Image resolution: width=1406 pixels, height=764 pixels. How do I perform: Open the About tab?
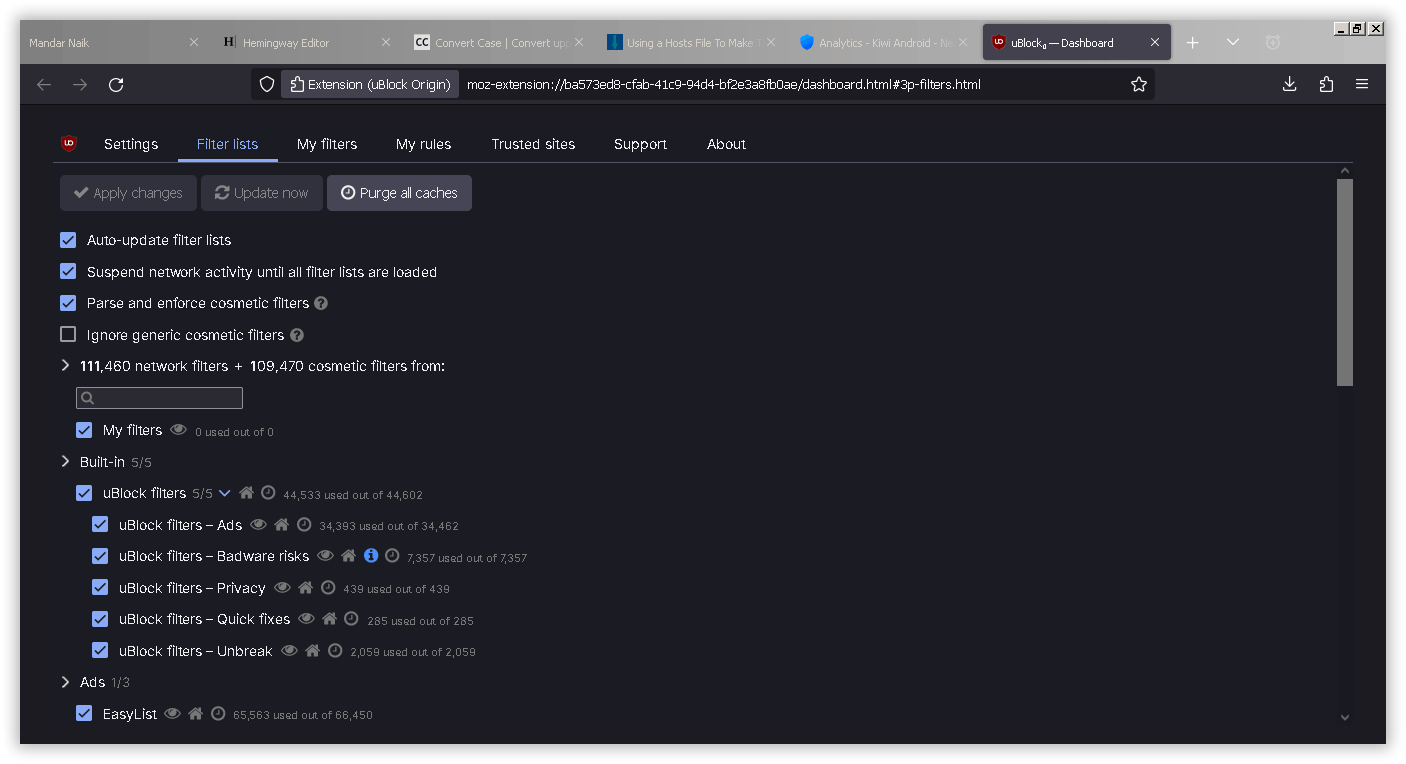tap(726, 144)
